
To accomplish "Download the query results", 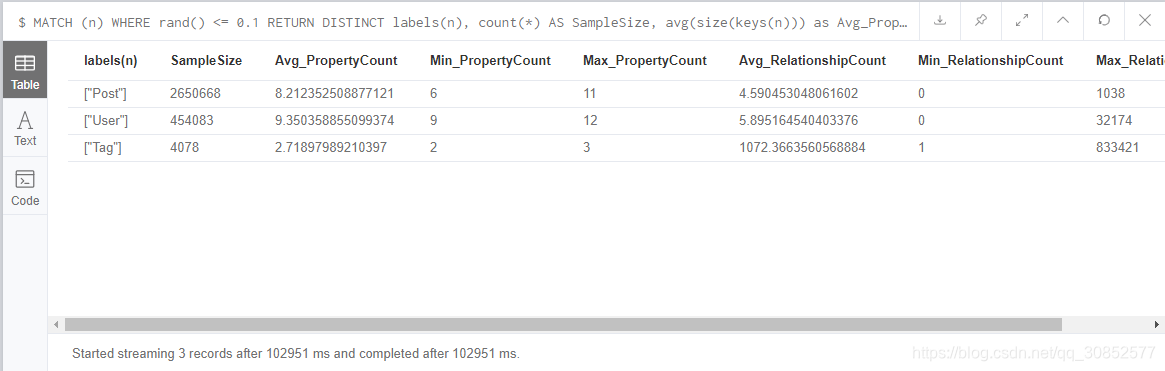I will (940, 20).
